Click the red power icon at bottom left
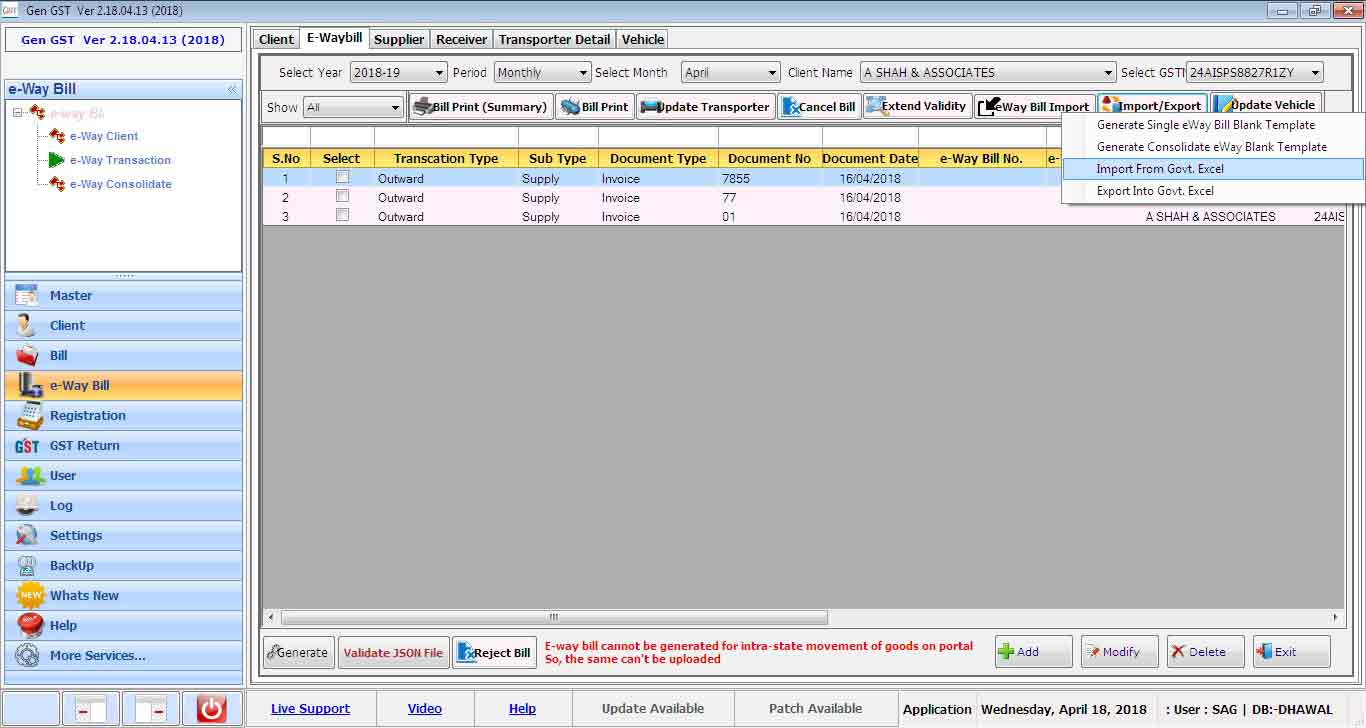The height and width of the screenshot is (728, 1366). (x=211, y=709)
